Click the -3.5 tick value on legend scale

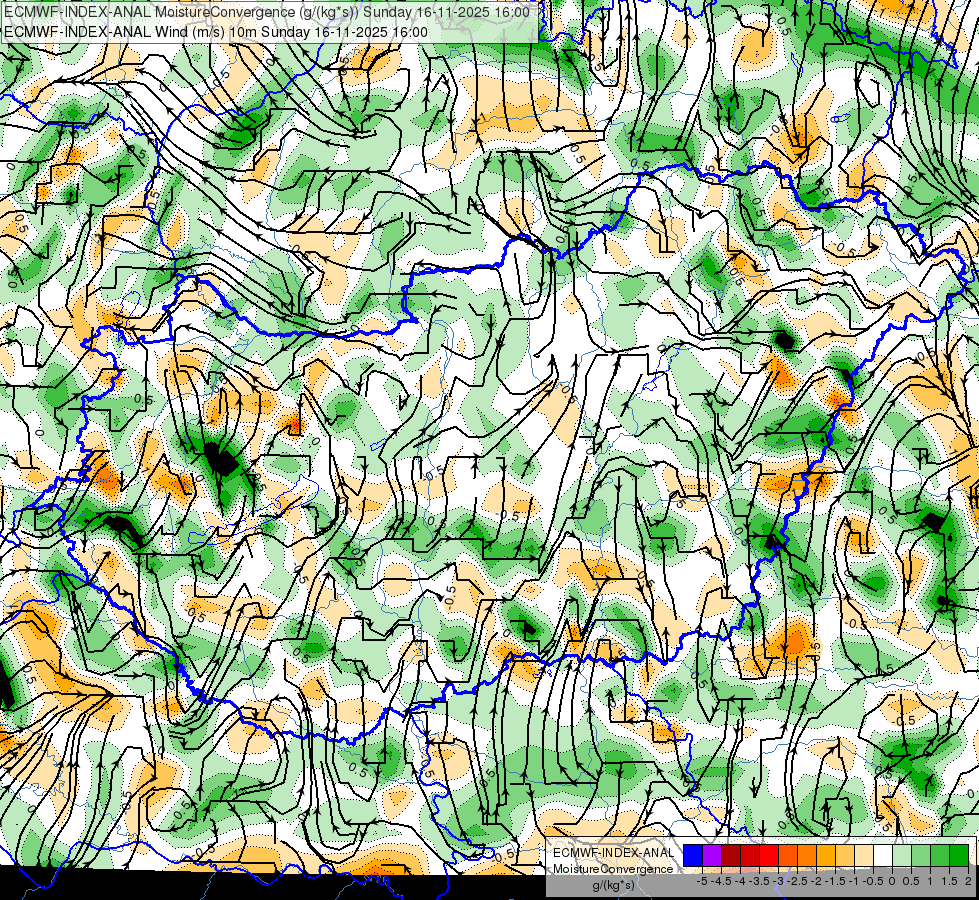(x=759, y=881)
